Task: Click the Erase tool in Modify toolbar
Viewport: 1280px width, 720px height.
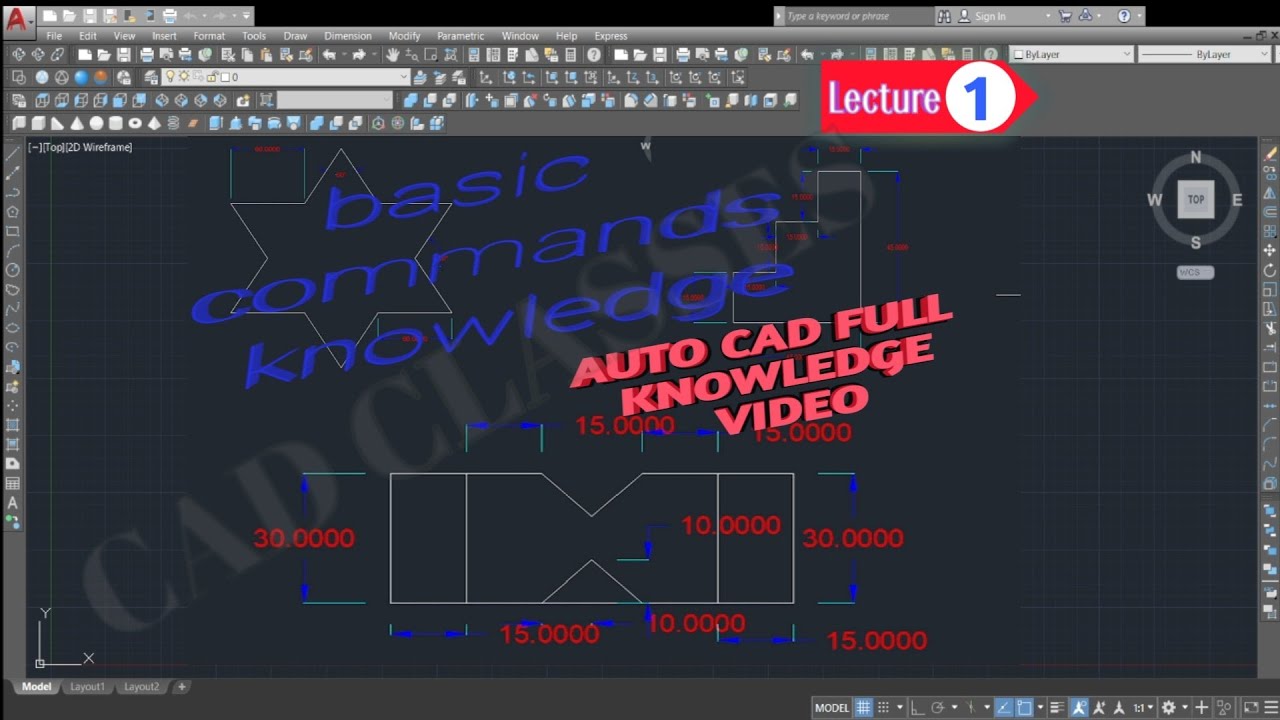Action: pos(1270,153)
